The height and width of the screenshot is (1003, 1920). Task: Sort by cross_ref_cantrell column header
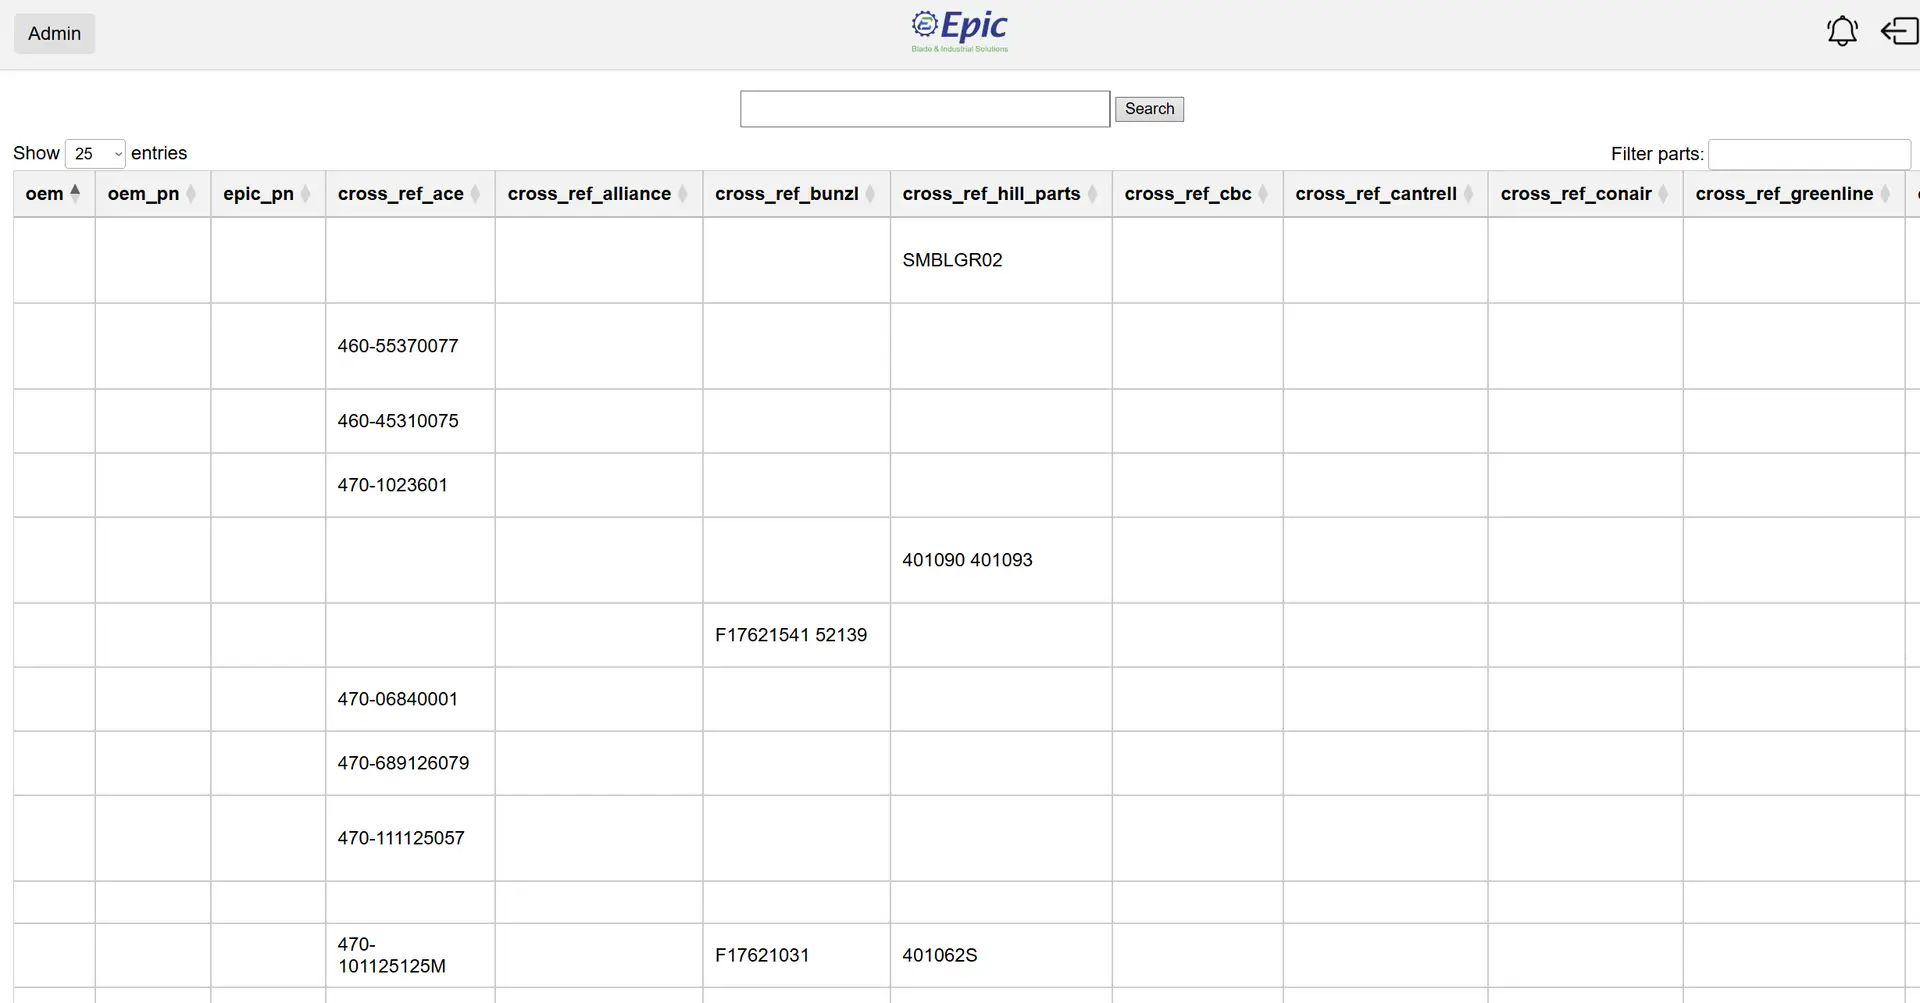coord(1375,194)
